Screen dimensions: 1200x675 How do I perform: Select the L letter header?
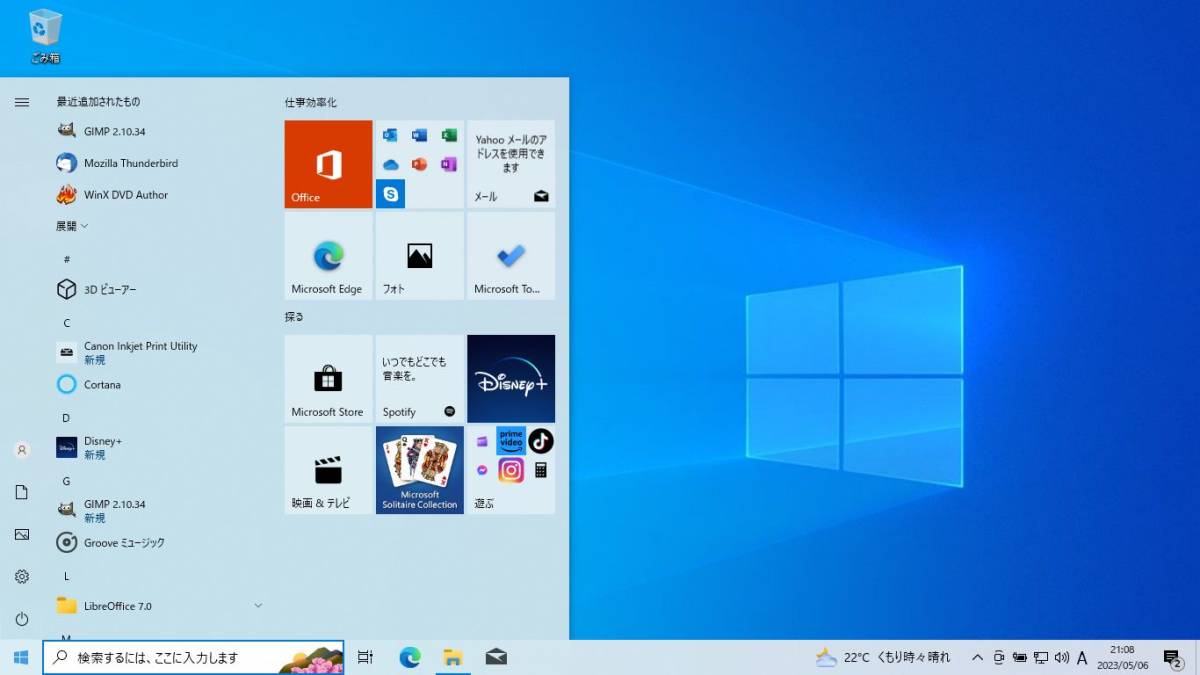point(66,576)
